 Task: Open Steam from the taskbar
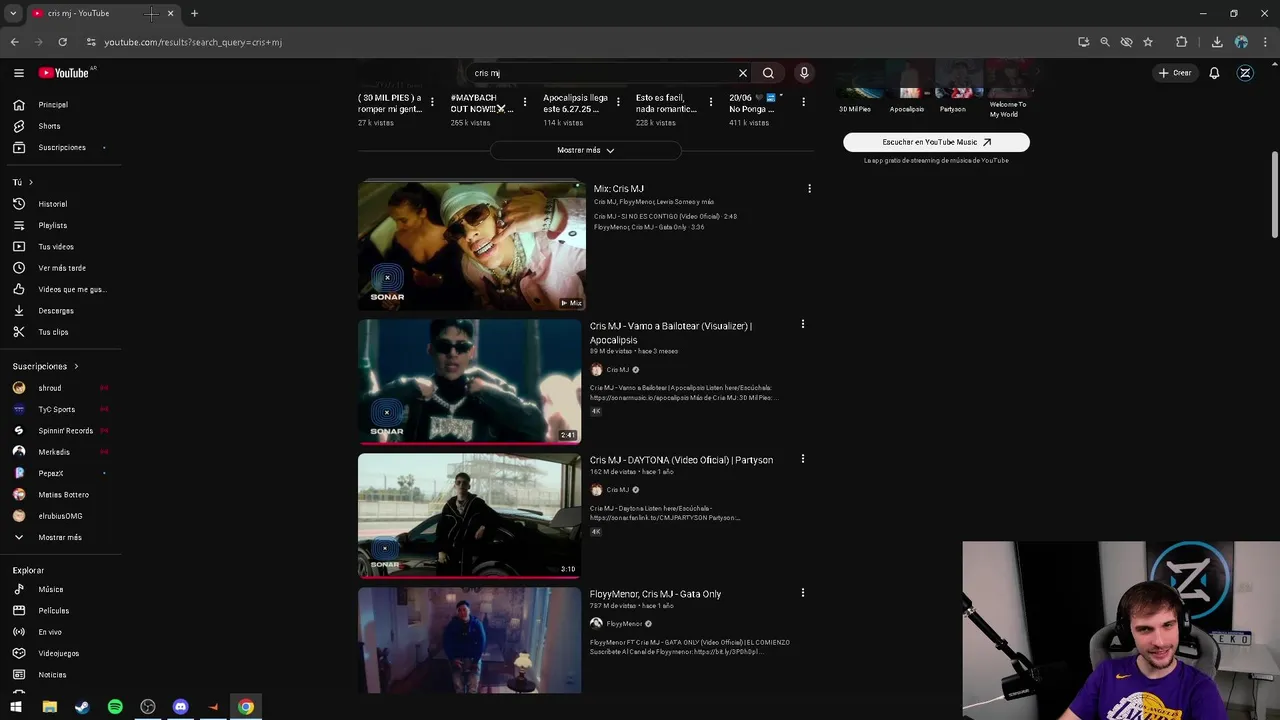(82, 707)
